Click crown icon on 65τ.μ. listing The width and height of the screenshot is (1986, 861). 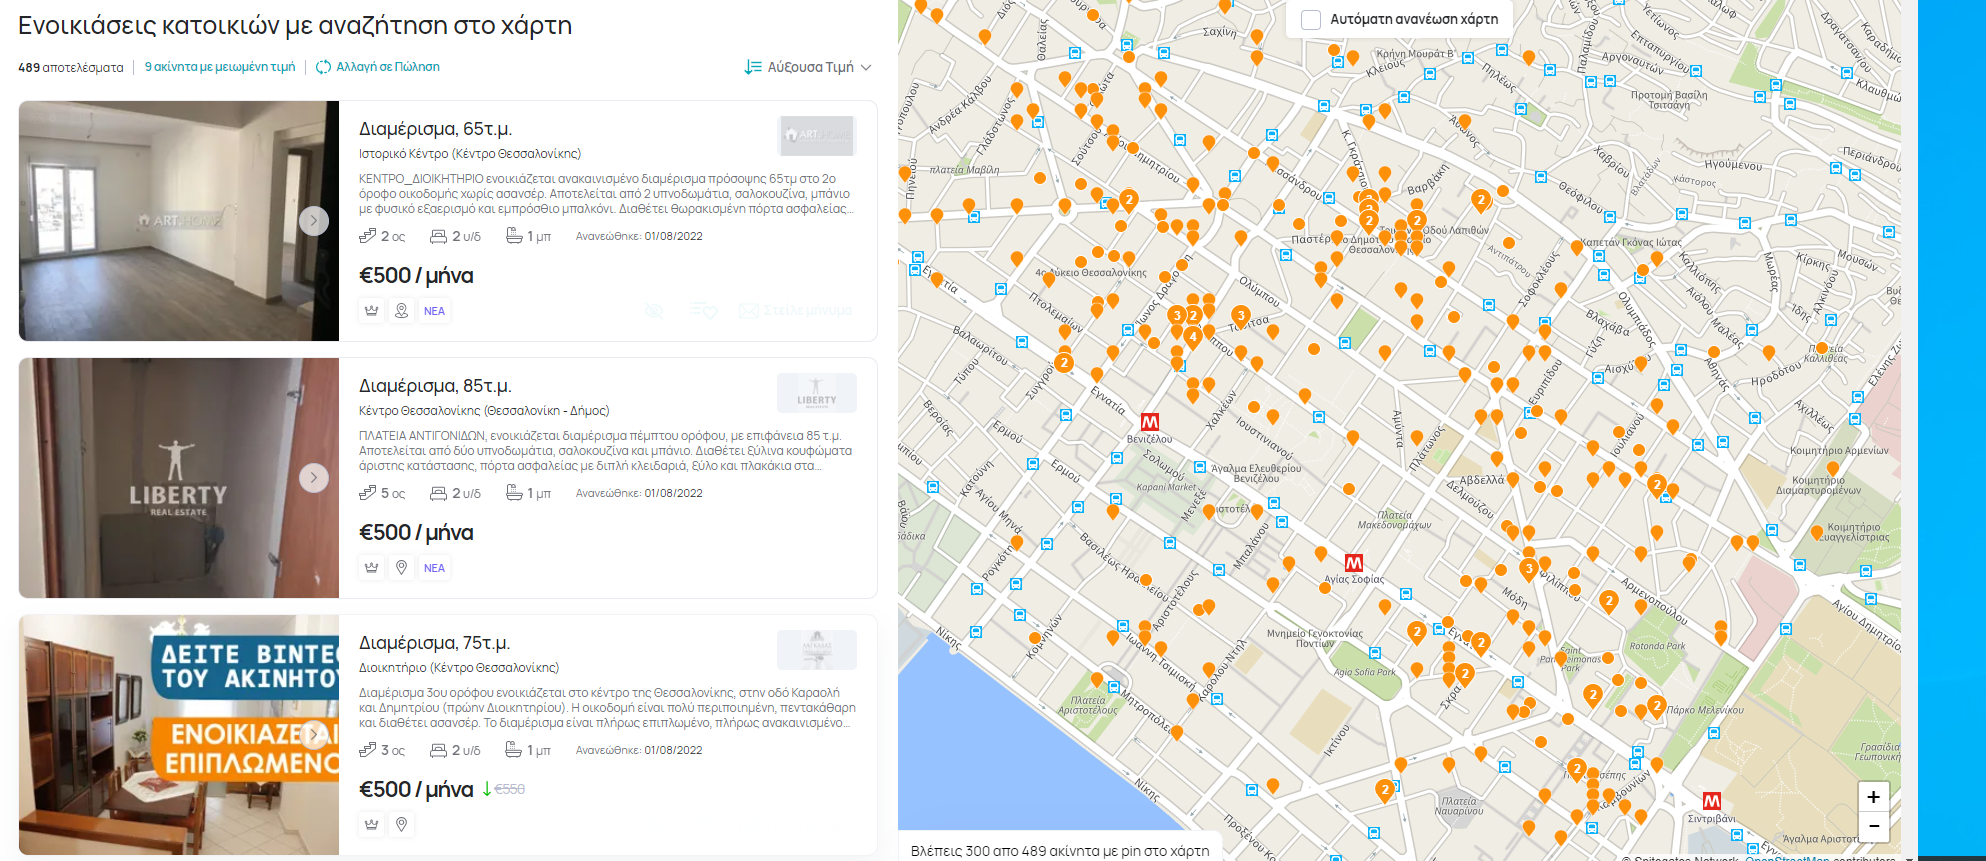(372, 311)
